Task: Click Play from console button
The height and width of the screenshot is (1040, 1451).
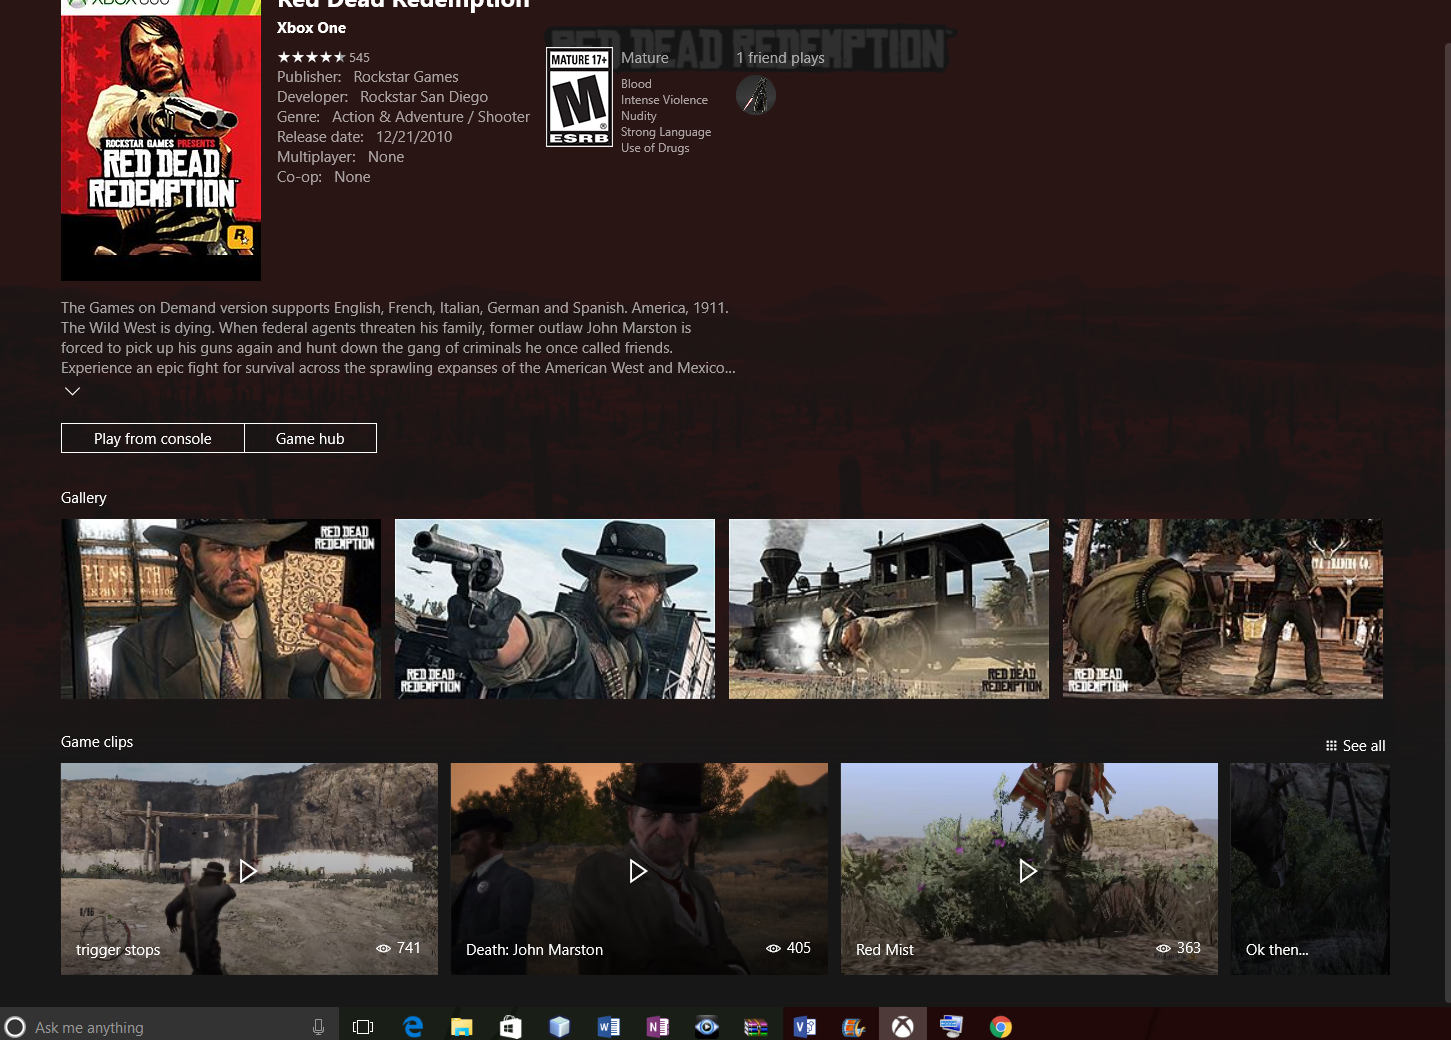Action: tap(153, 438)
